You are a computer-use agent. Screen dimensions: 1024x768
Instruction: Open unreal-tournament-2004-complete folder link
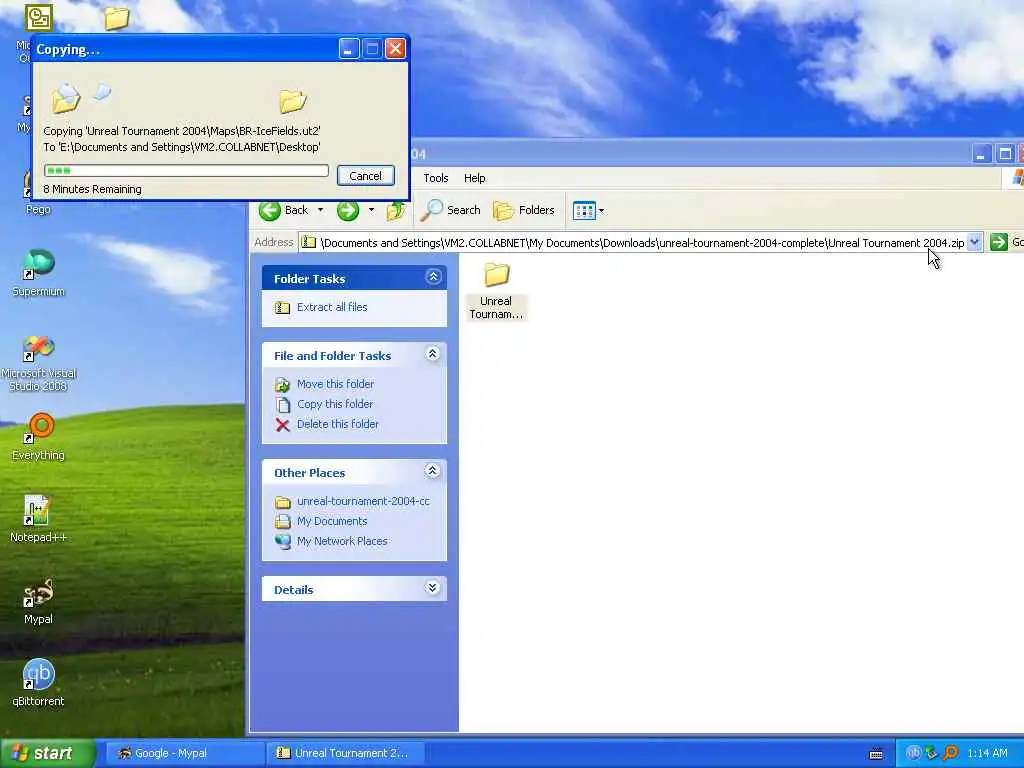tap(363, 502)
